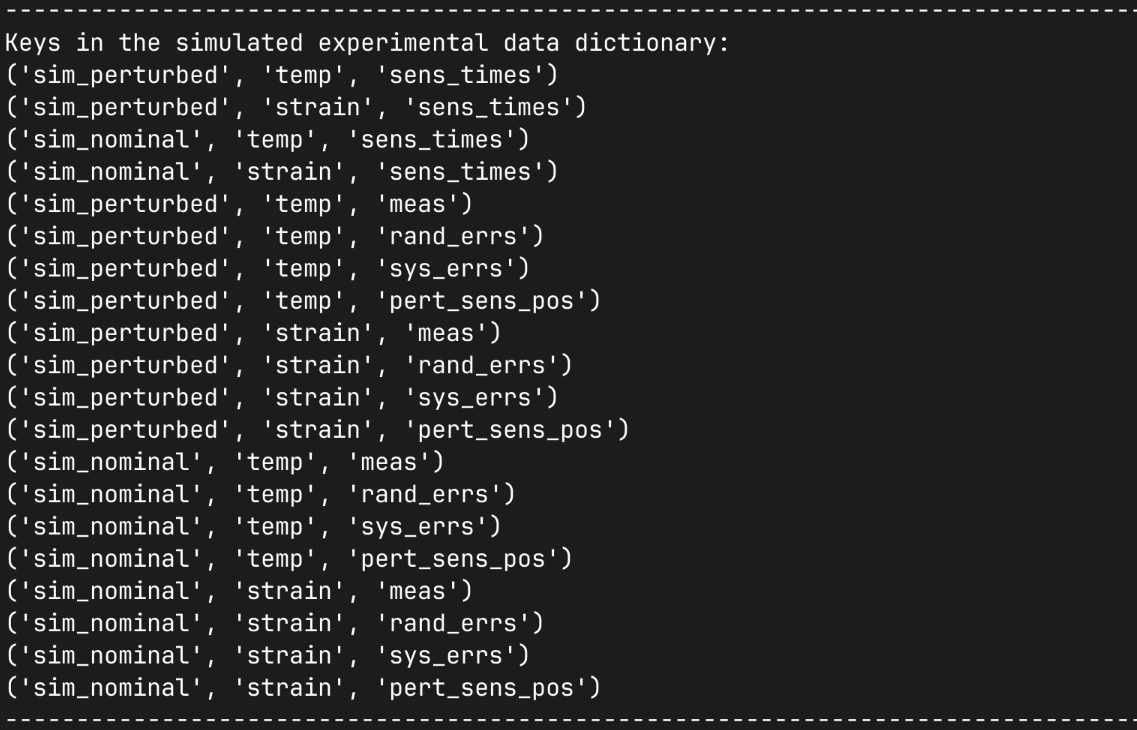Select the sim_nominal strain pert_sens_pos tuple
1137x730 pixels.
coord(303,687)
